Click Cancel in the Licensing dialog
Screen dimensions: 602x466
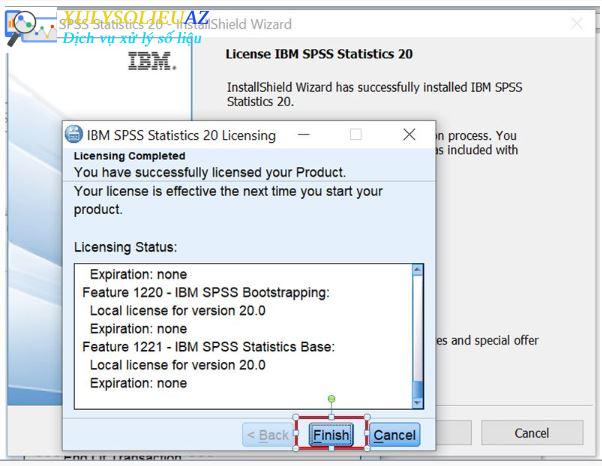[394, 435]
